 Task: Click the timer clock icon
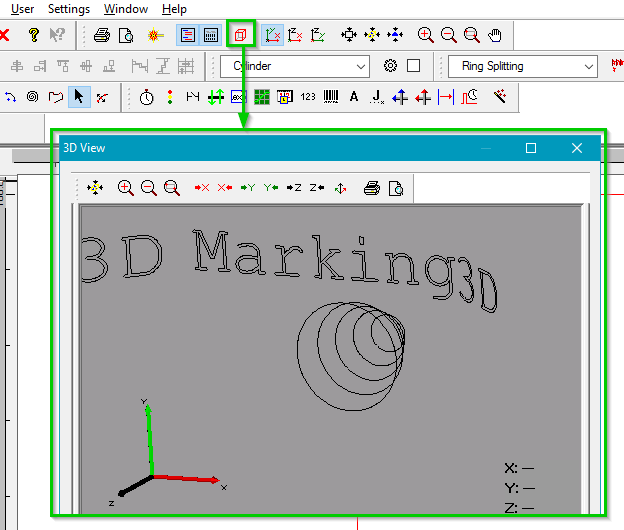[147, 97]
